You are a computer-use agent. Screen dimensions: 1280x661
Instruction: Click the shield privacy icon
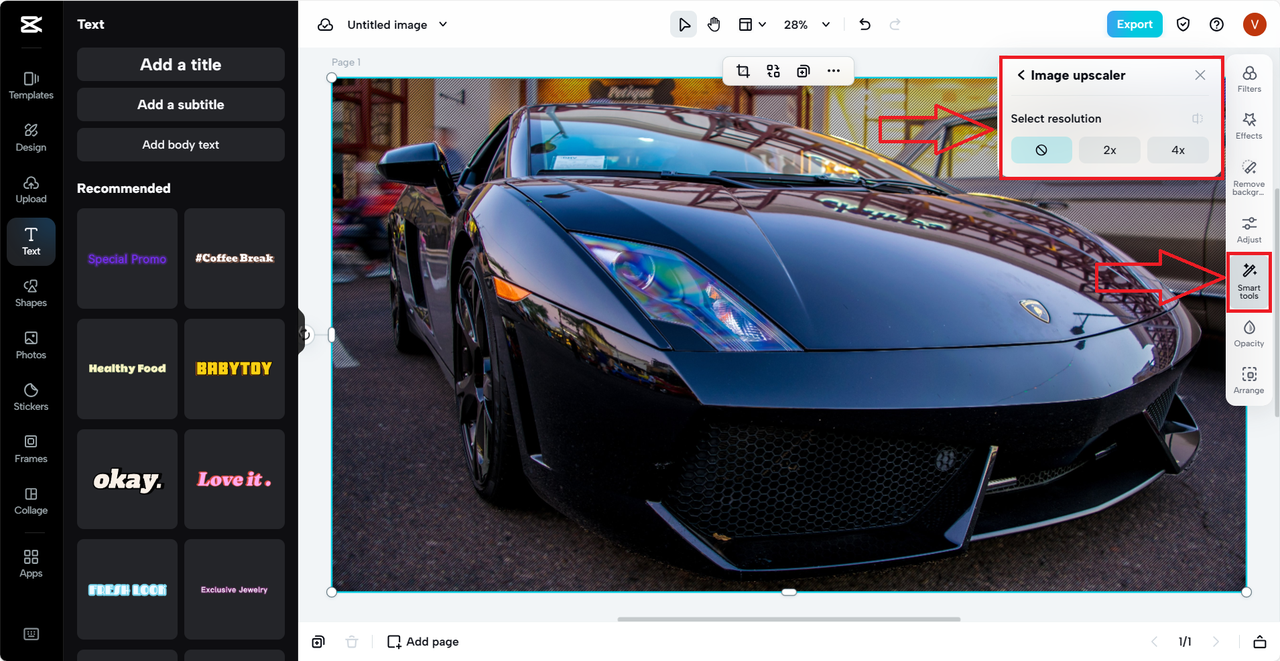coord(1183,25)
